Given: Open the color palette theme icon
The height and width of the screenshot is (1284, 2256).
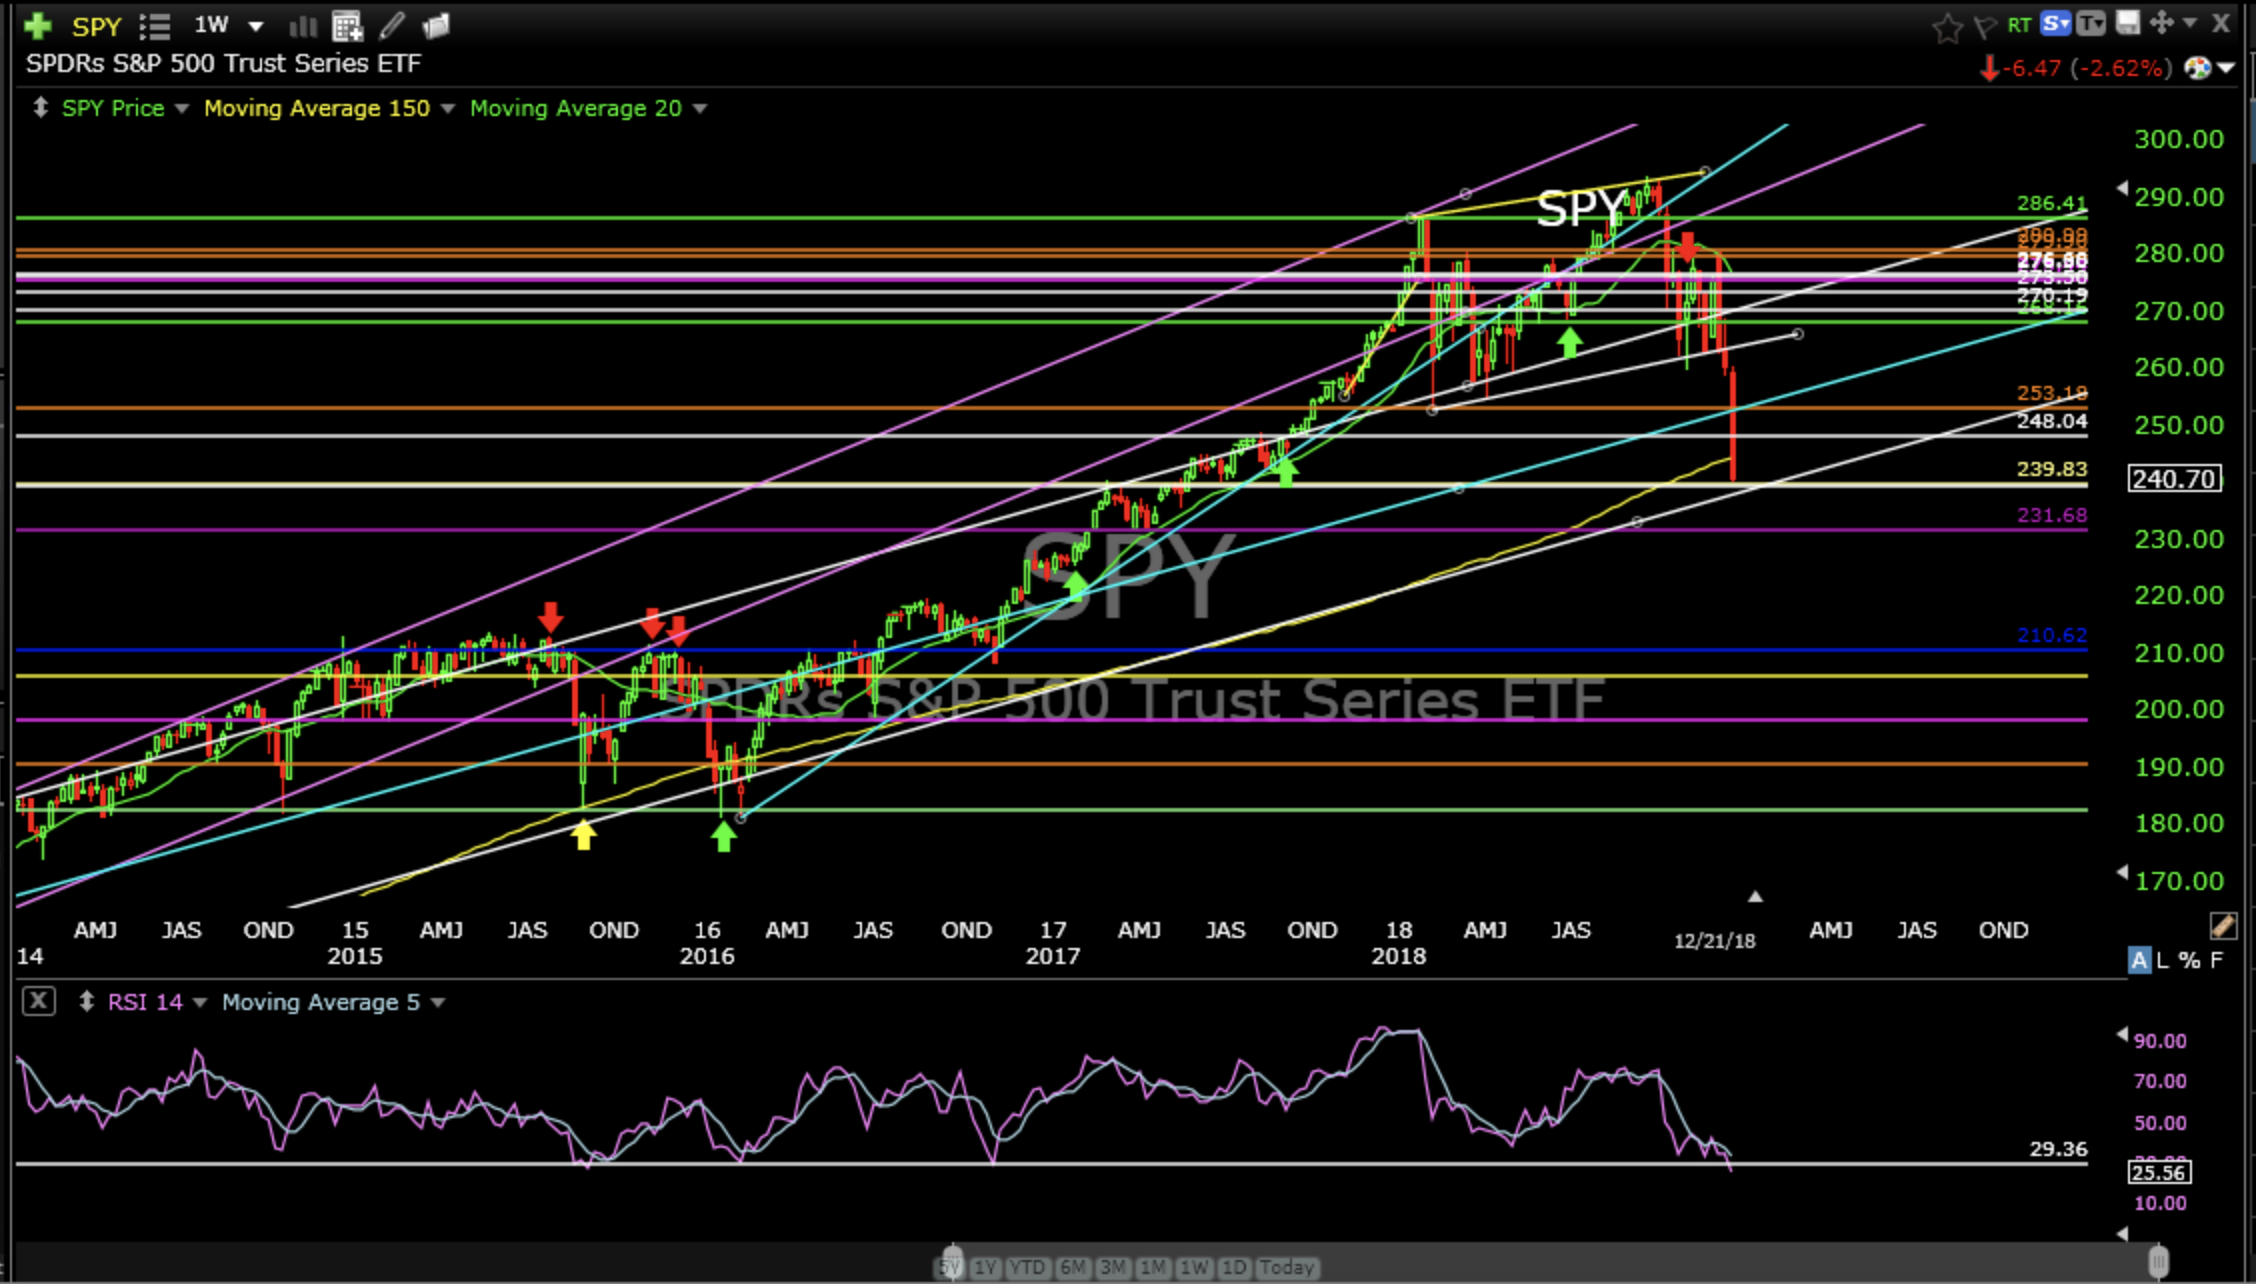Looking at the screenshot, I should point(2197,68).
